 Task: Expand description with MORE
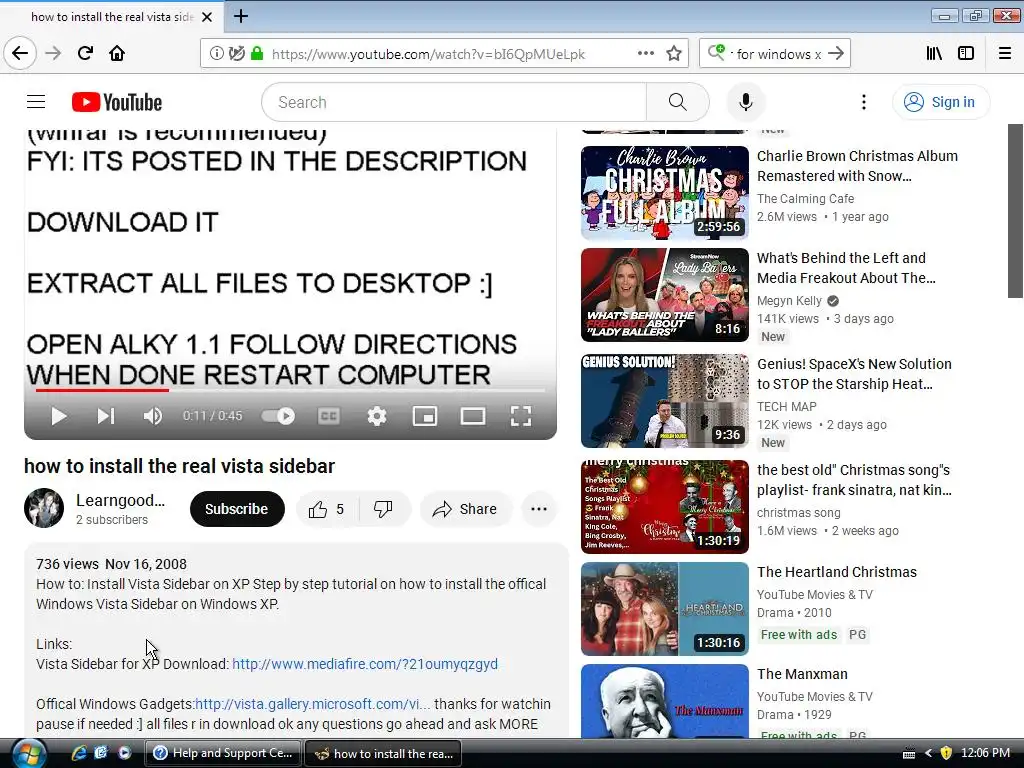pos(519,724)
